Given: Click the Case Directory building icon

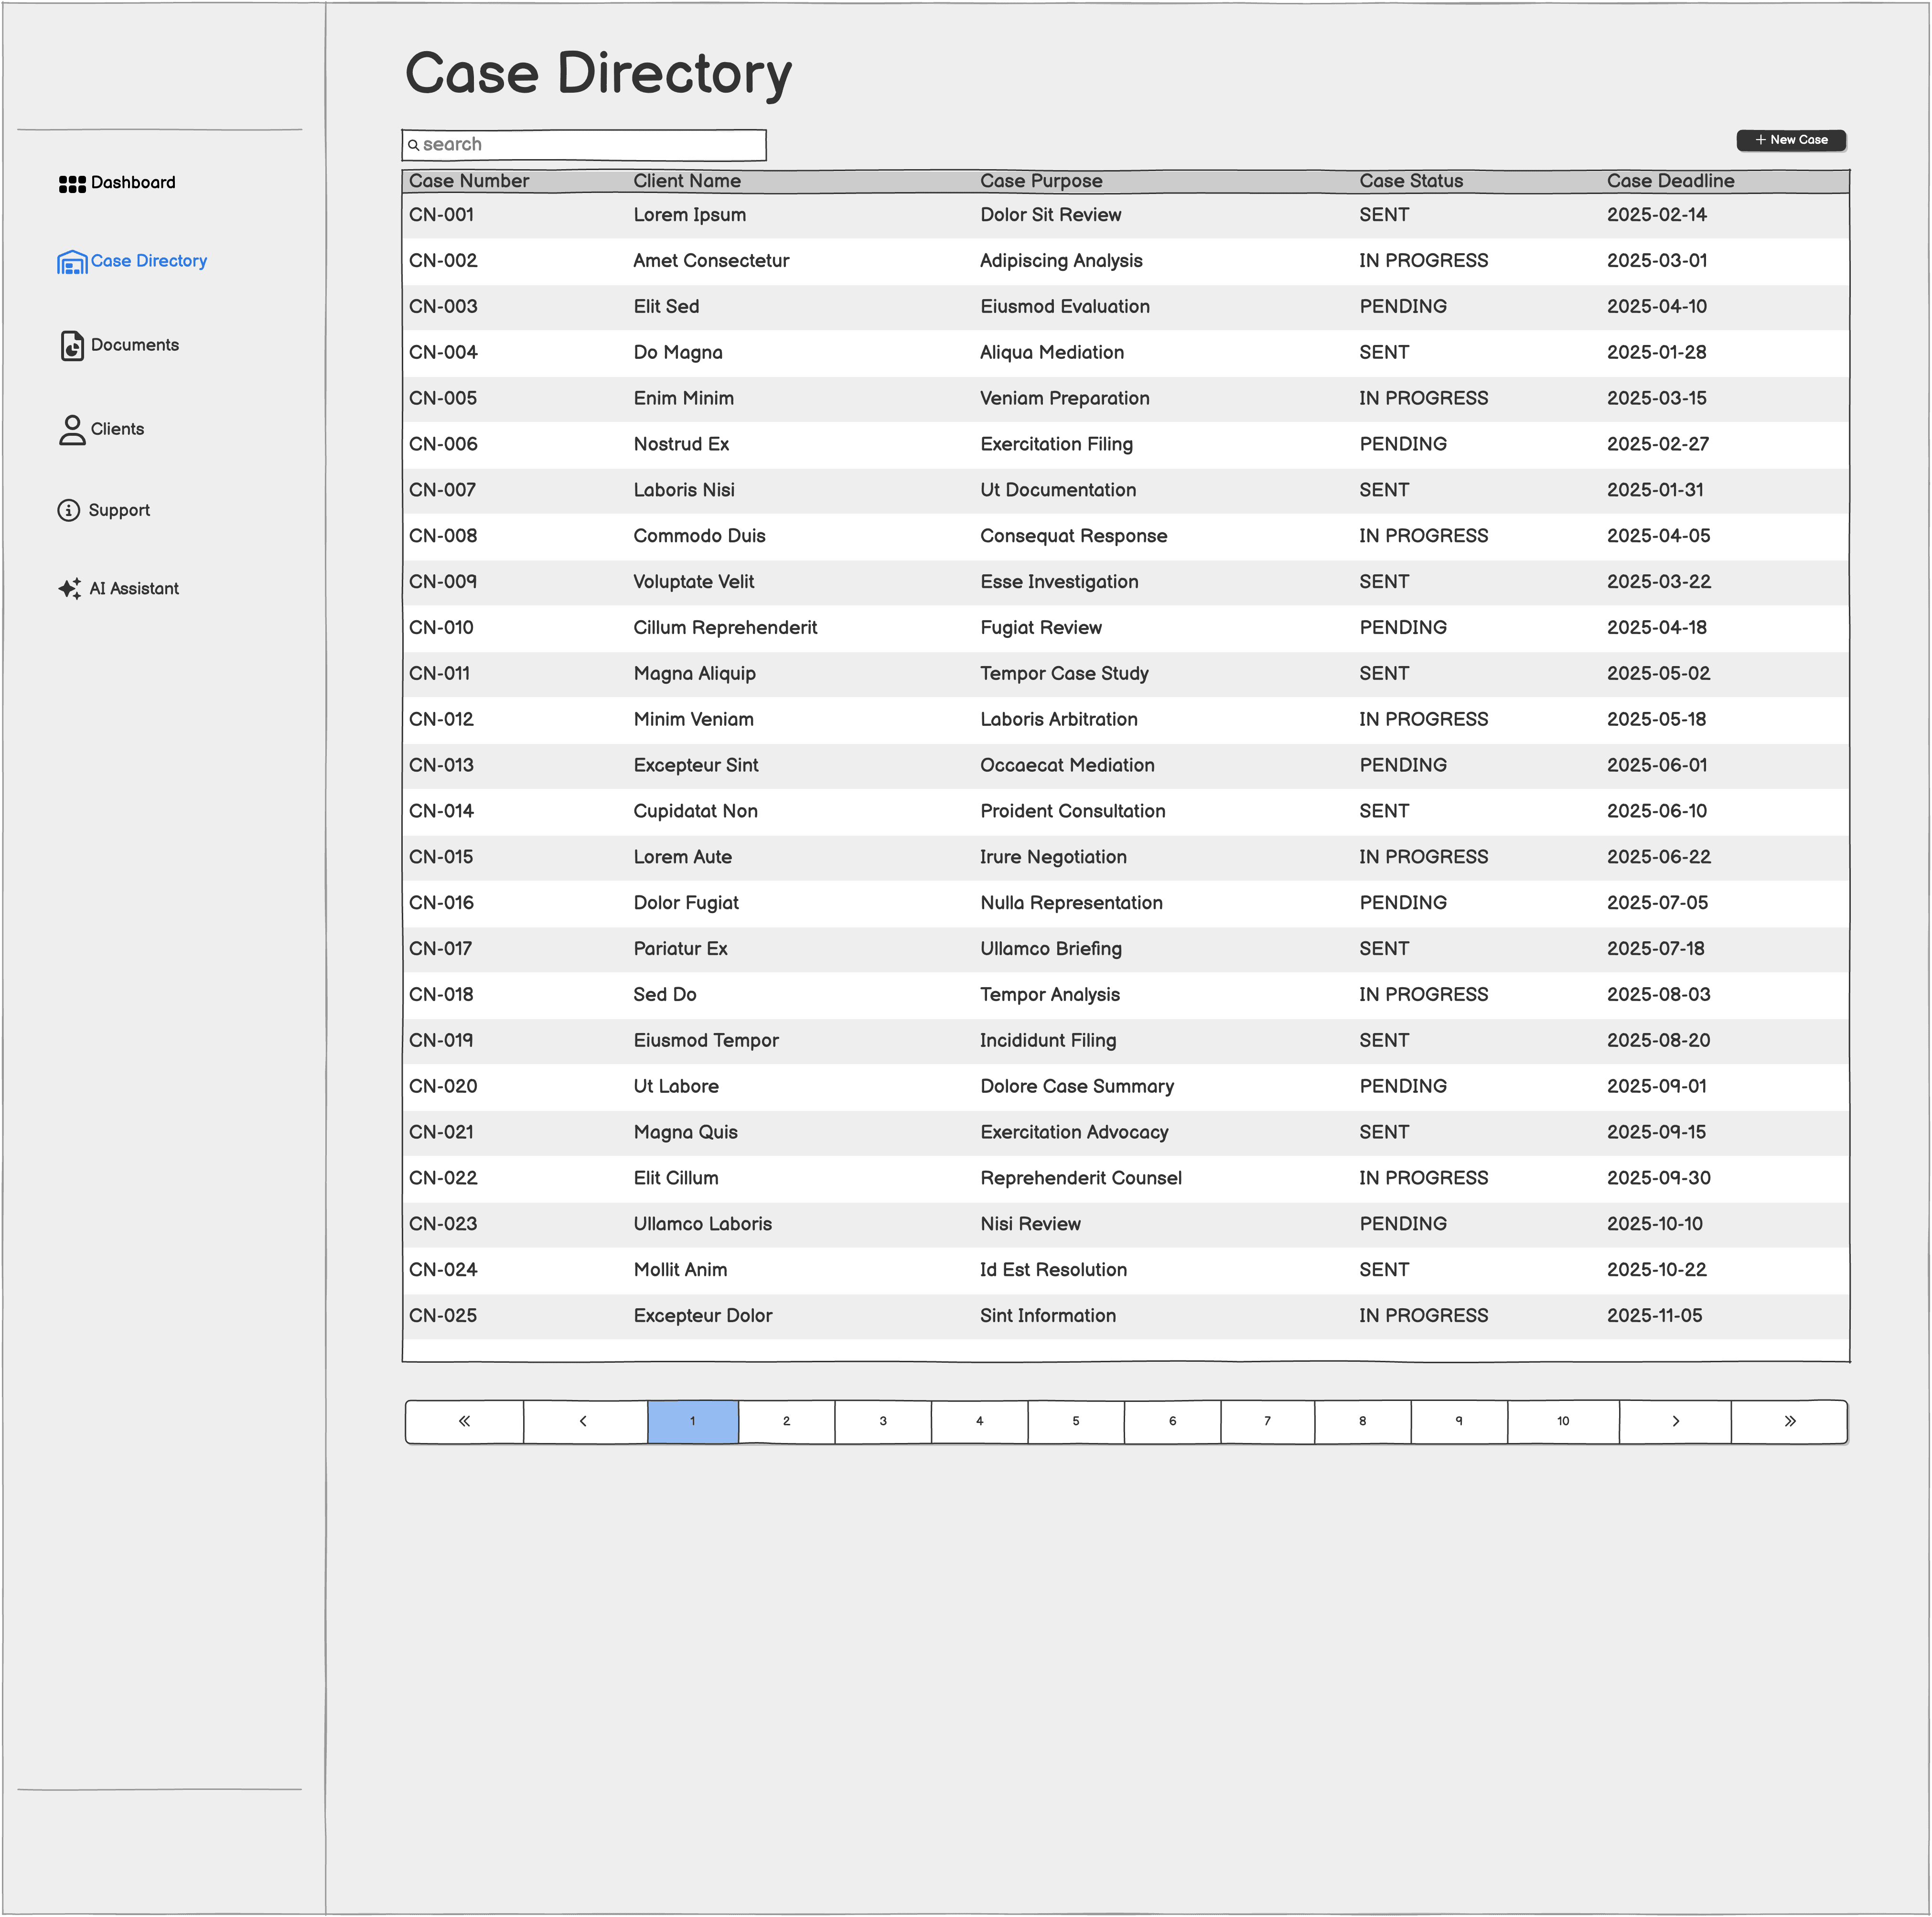Looking at the screenshot, I should point(72,262).
